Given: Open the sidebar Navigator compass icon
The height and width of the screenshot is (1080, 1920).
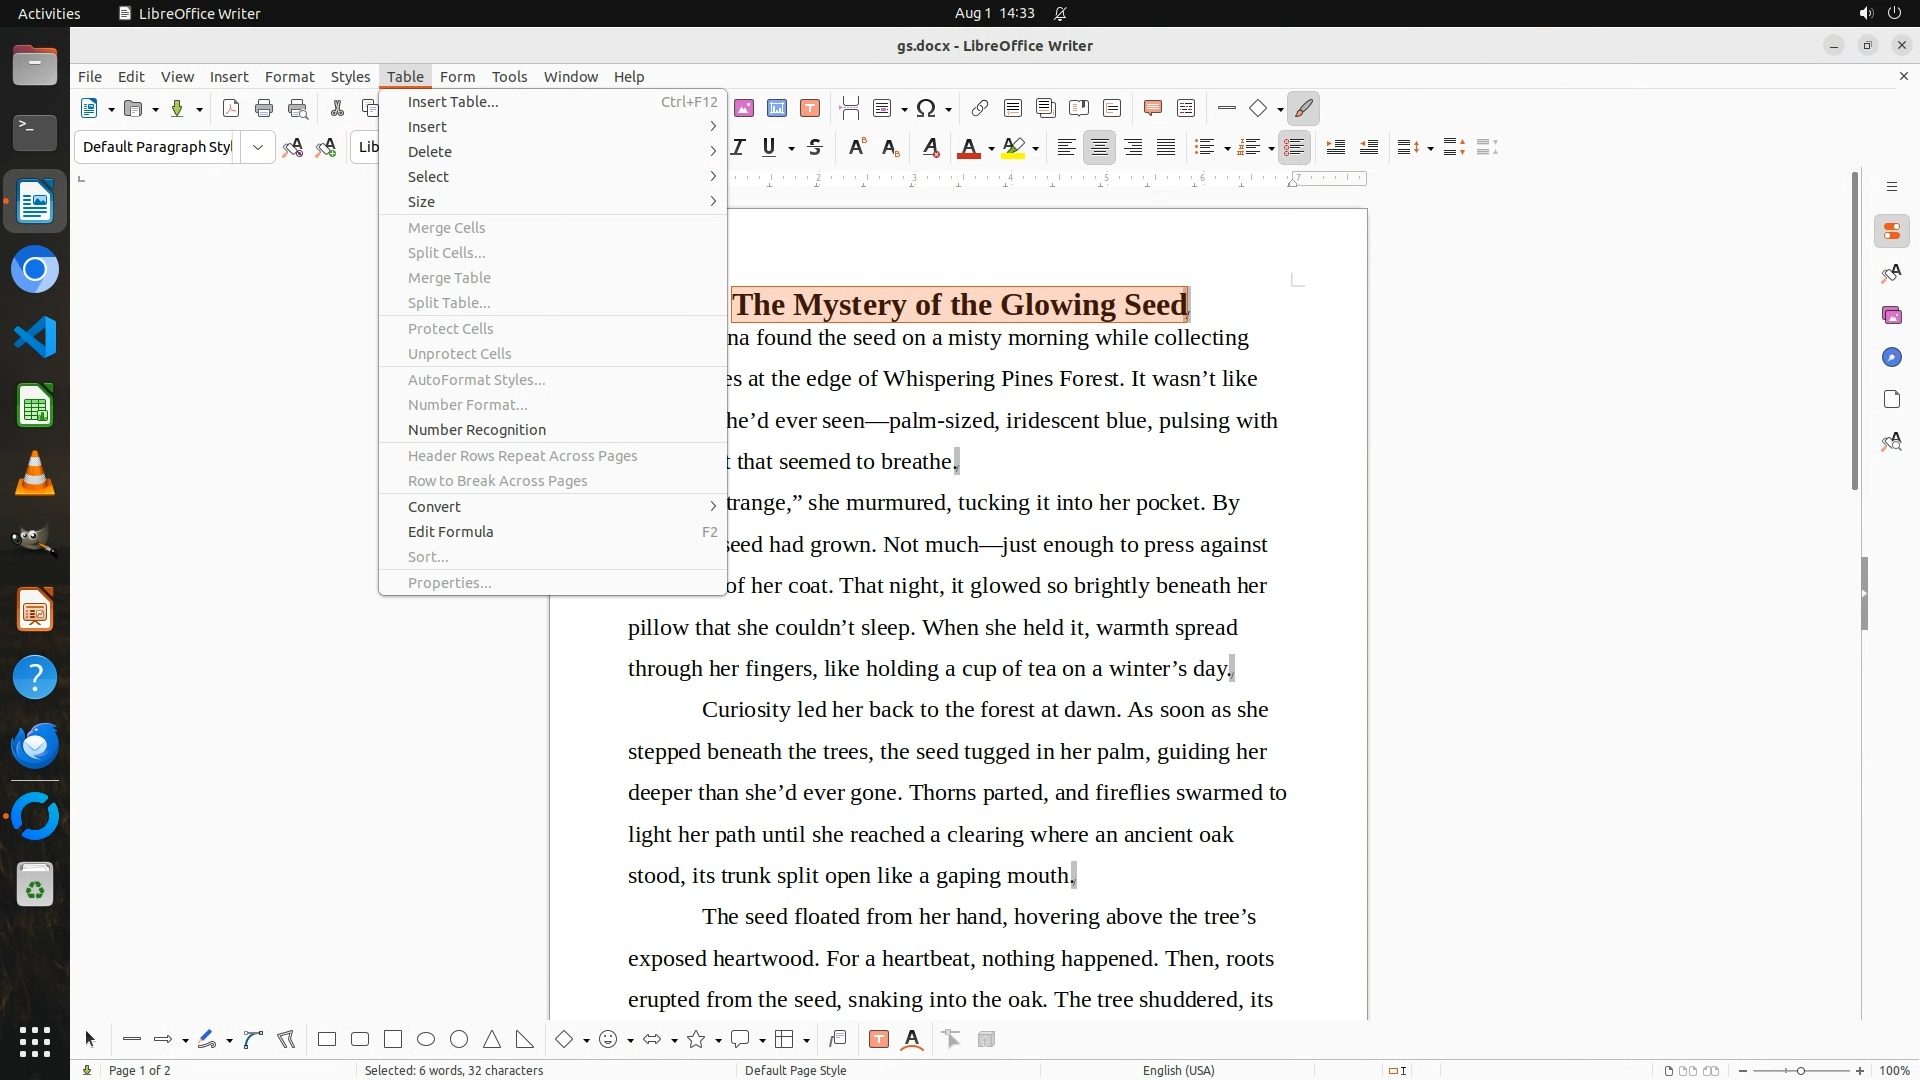Looking at the screenshot, I should tap(1891, 357).
